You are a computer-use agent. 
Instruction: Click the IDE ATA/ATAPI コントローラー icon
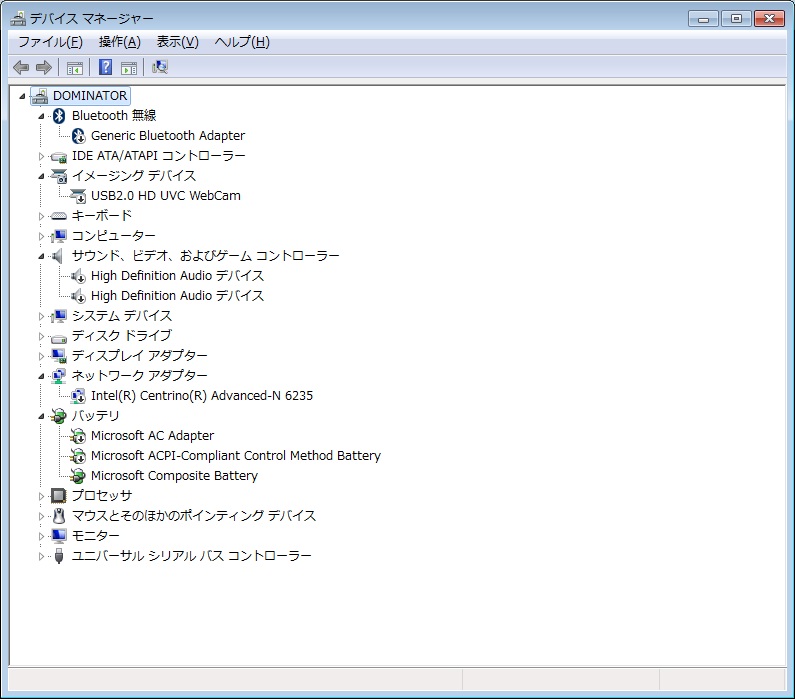point(59,157)
